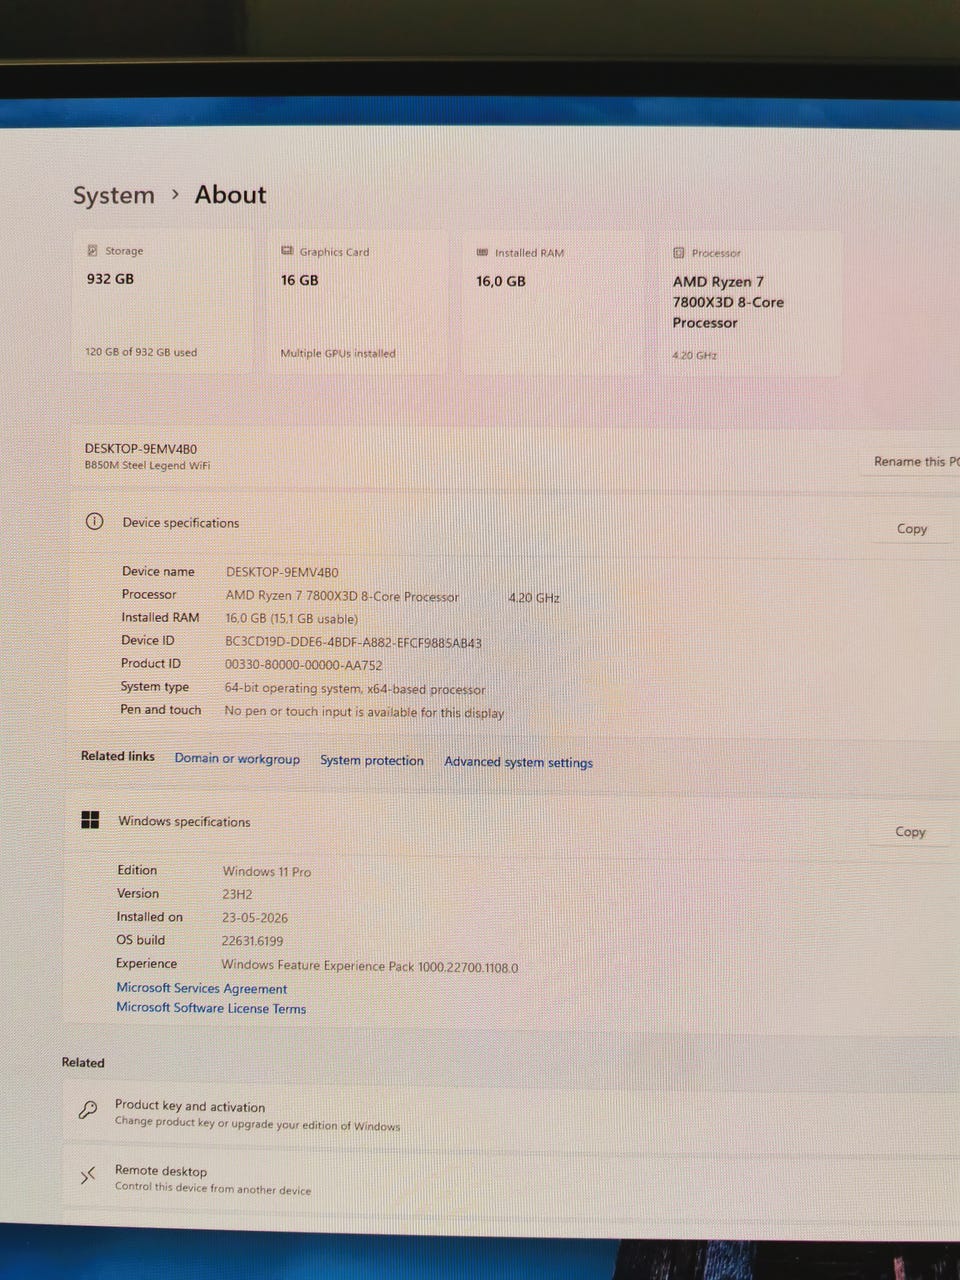Click the device name DESKTOP-9EMV4B0 value
Screen dimensions: 960x1280
(282, 572)
